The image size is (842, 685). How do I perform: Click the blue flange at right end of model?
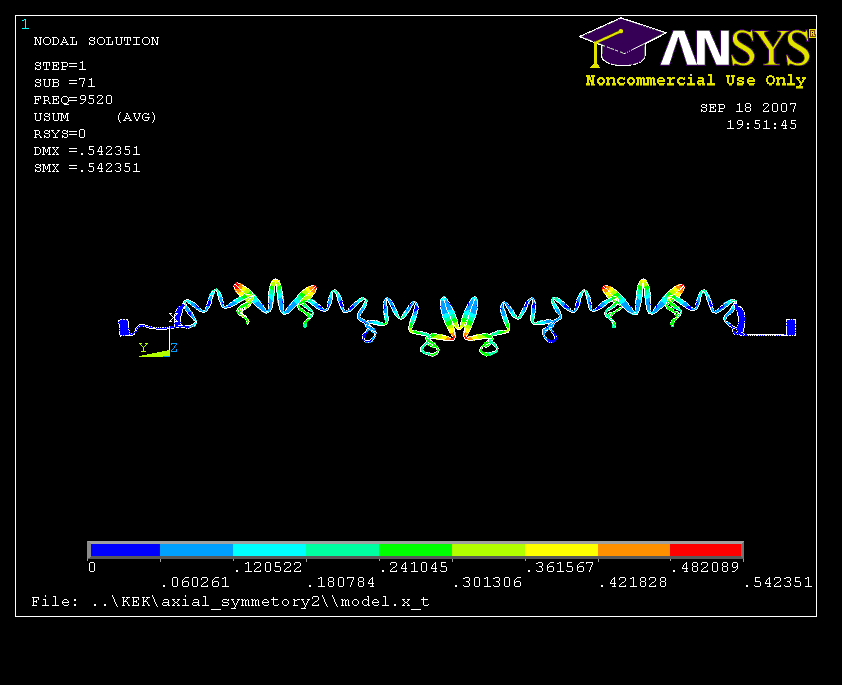(x=791, y=327)
